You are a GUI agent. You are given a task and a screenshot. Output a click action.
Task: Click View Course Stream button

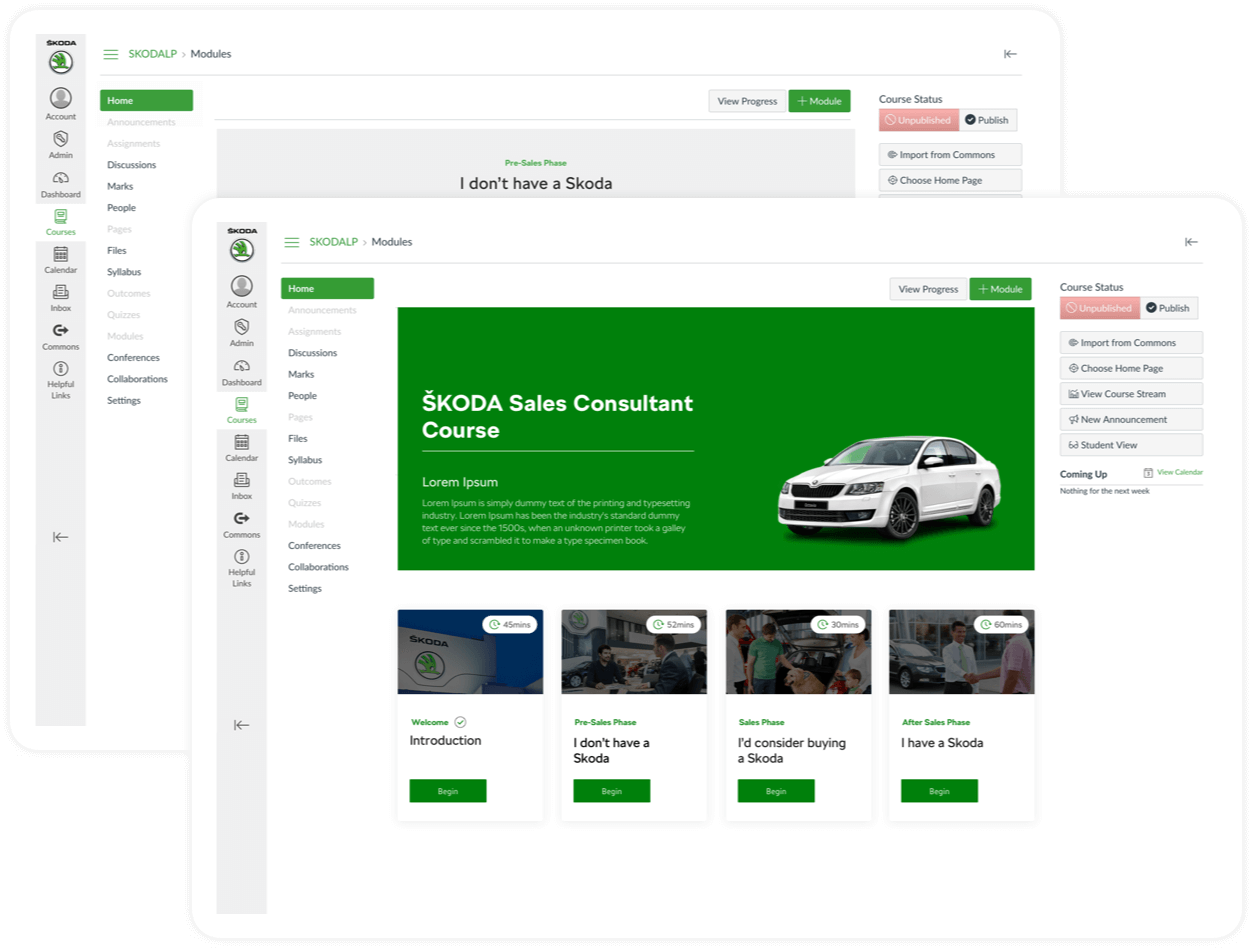(x=1131, y=394)
